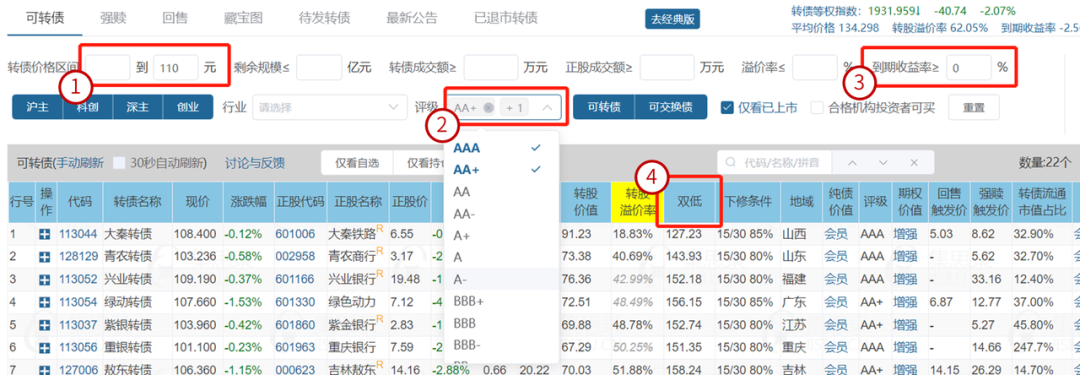Open bond code 113044 link

click(x=78, y=234)
